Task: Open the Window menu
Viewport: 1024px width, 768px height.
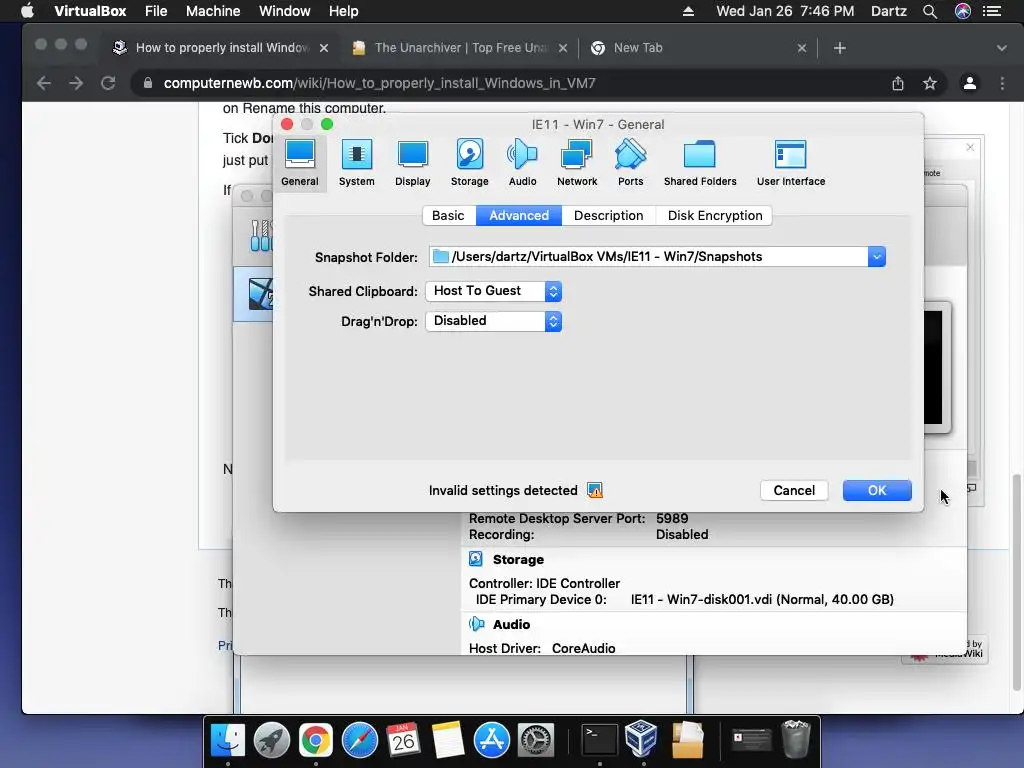Action: pyautogui.click(x=285, y=11)
